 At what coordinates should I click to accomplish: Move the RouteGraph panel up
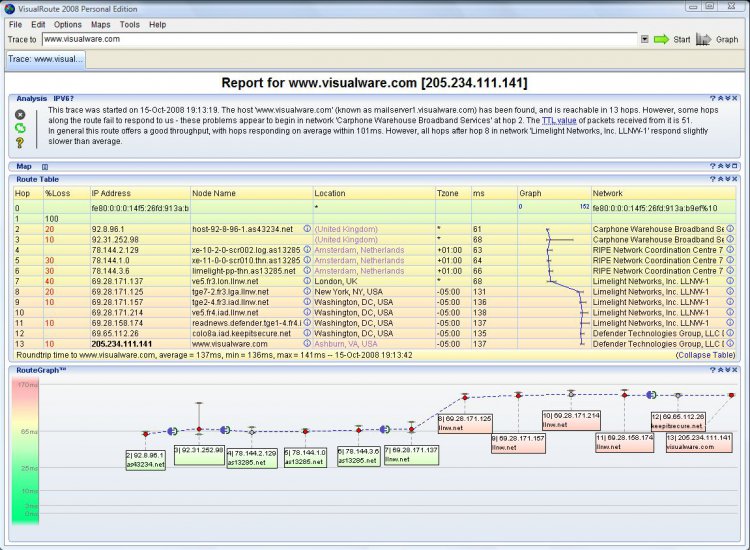click(720, 370)
